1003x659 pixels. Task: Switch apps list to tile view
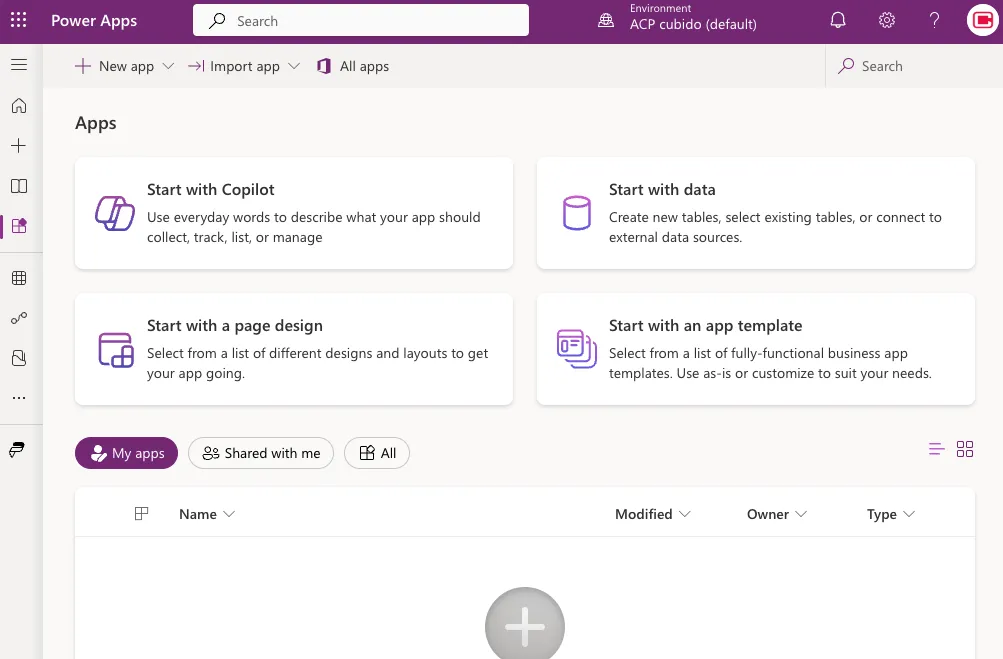tap(965, 449)
